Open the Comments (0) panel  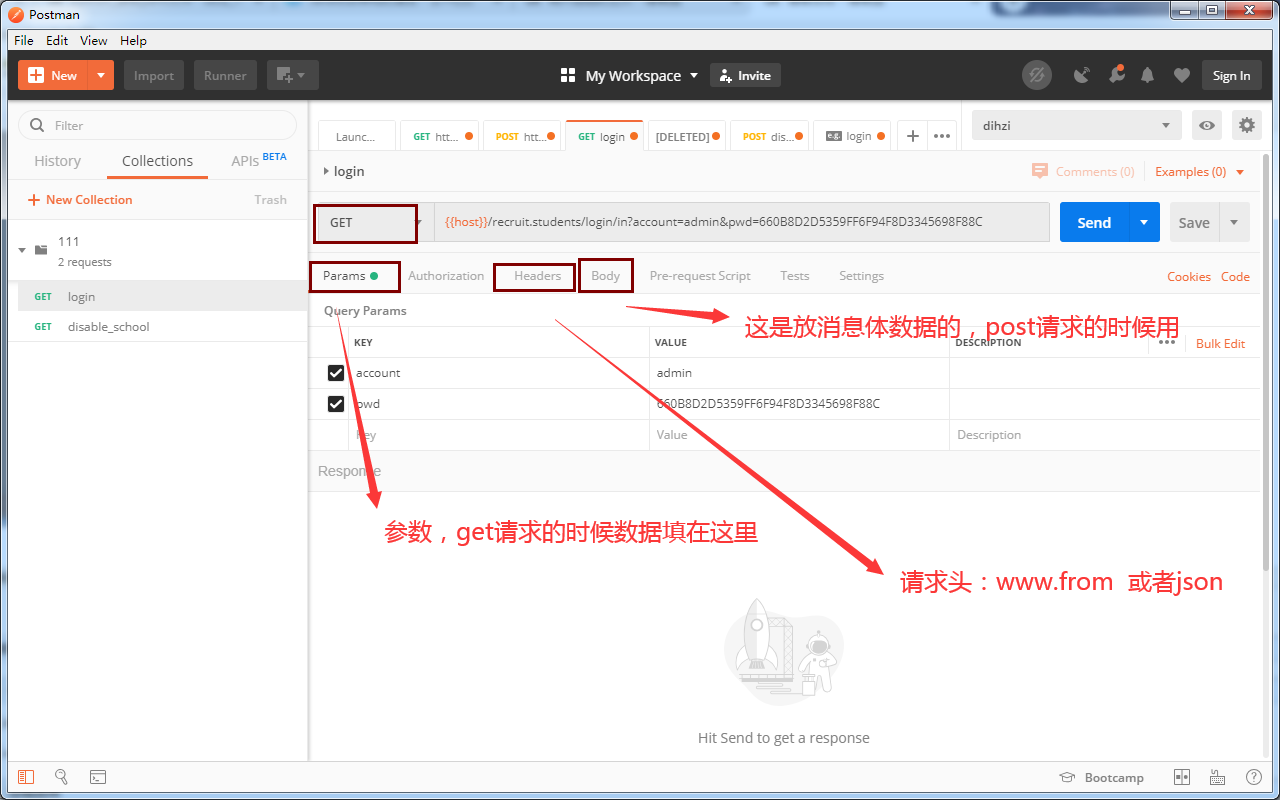point(1083,171)
